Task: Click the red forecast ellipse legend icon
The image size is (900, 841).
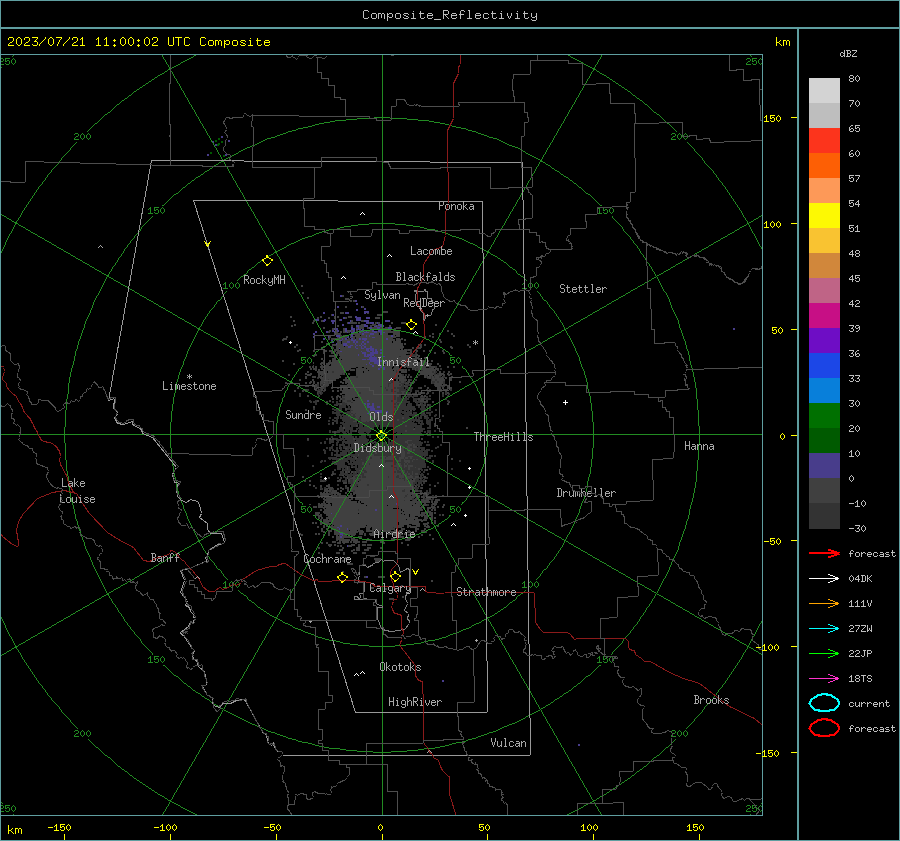Action: 824,728
